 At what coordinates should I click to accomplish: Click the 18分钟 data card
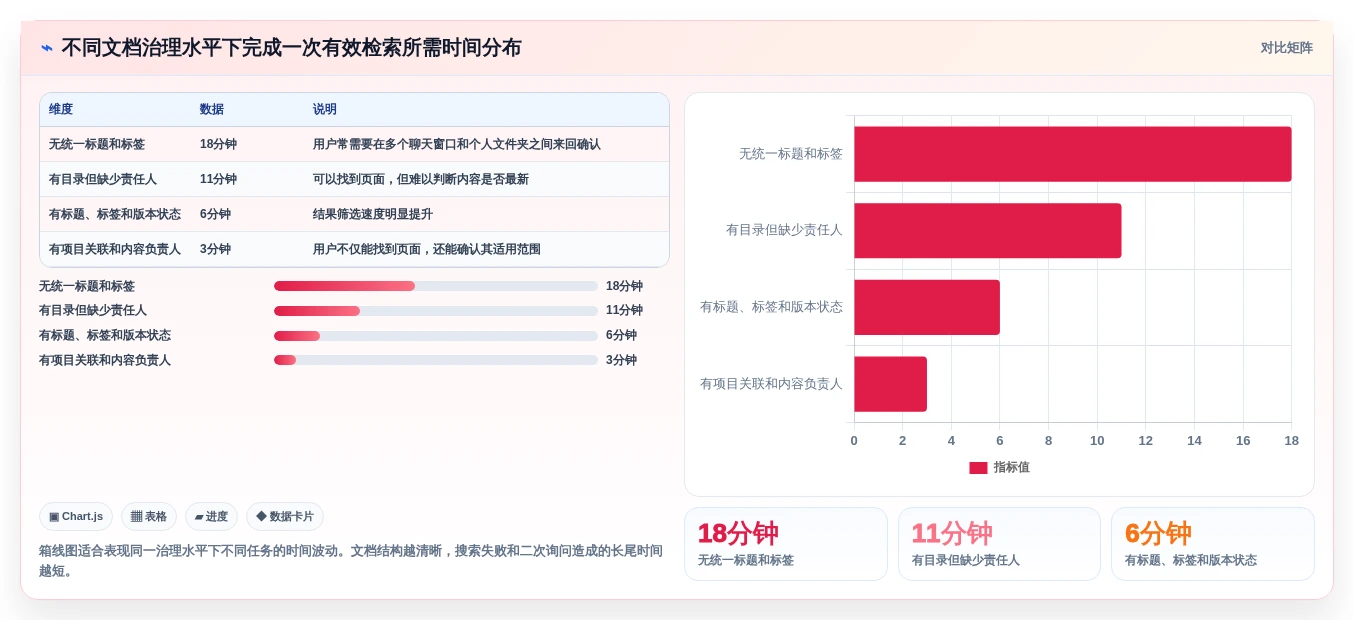coord(786,544)
